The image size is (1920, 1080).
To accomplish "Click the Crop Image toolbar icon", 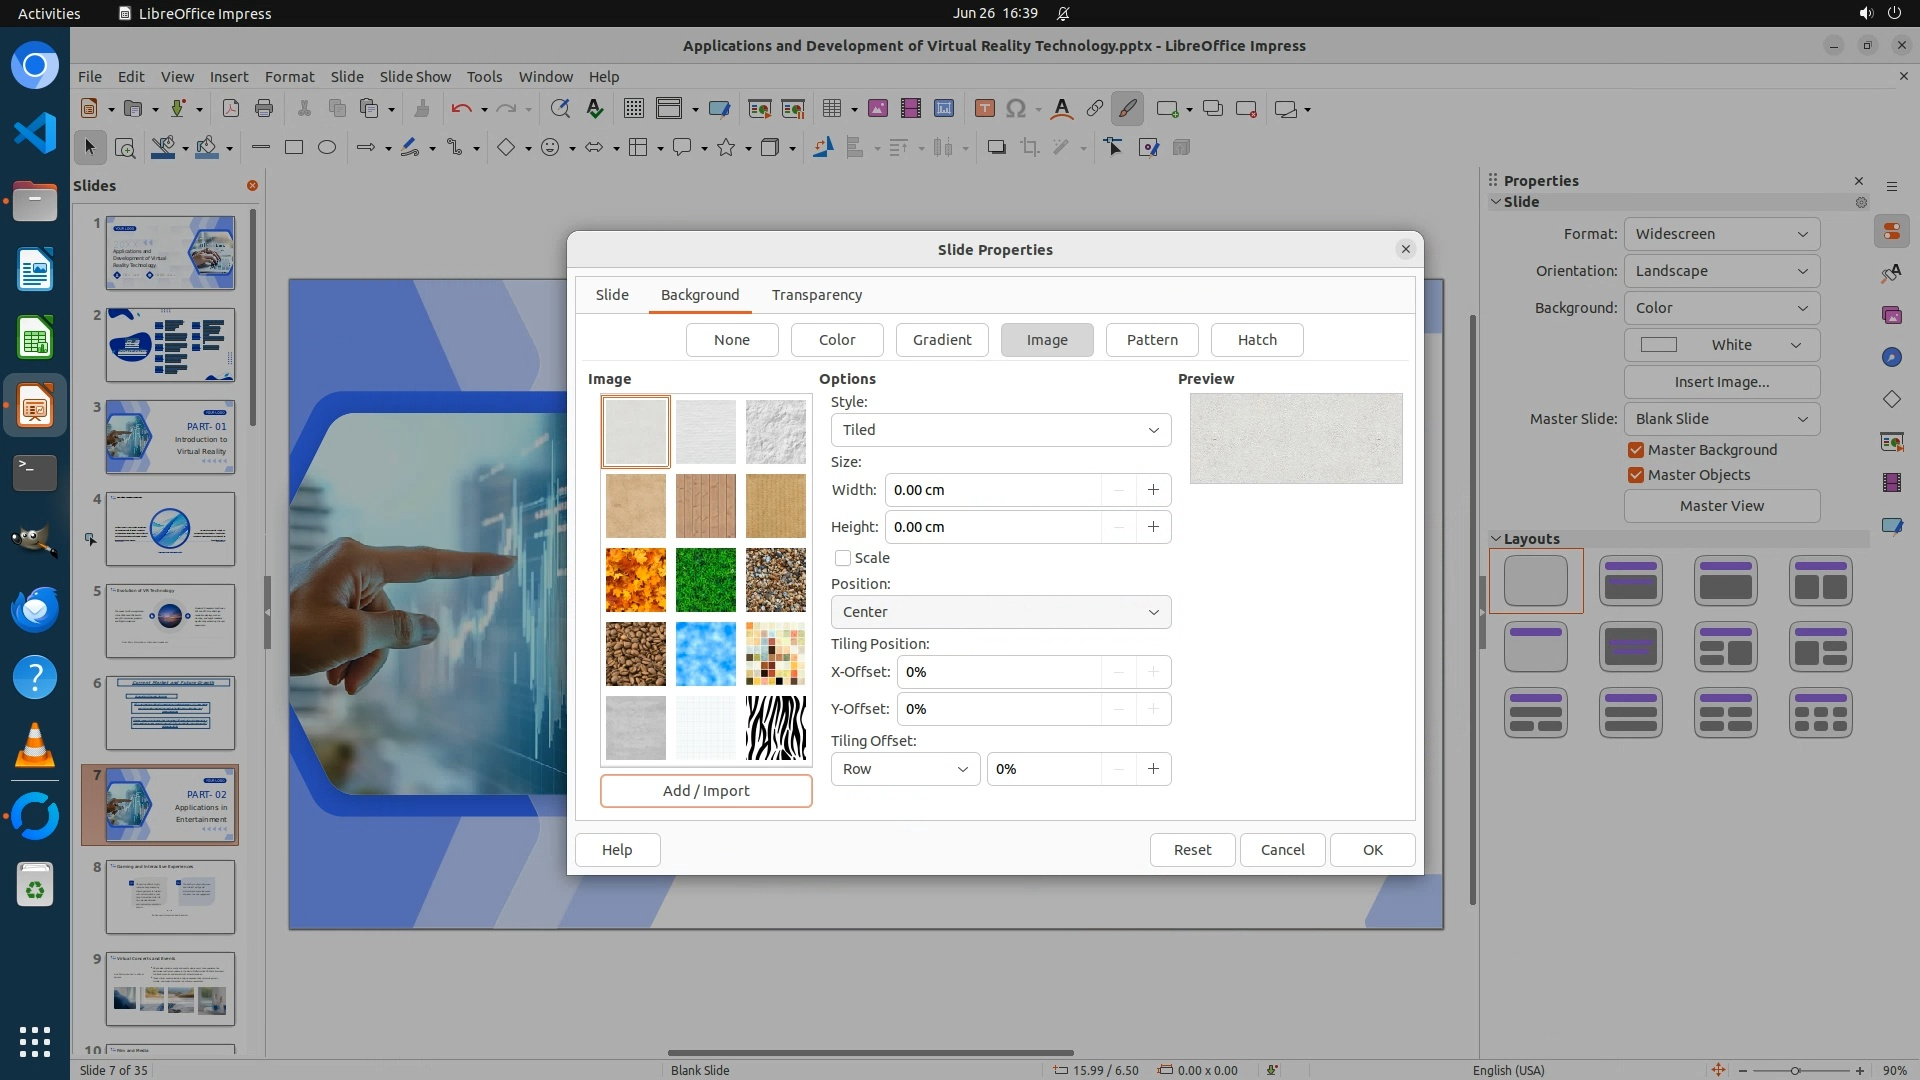I will [1029, 148].
